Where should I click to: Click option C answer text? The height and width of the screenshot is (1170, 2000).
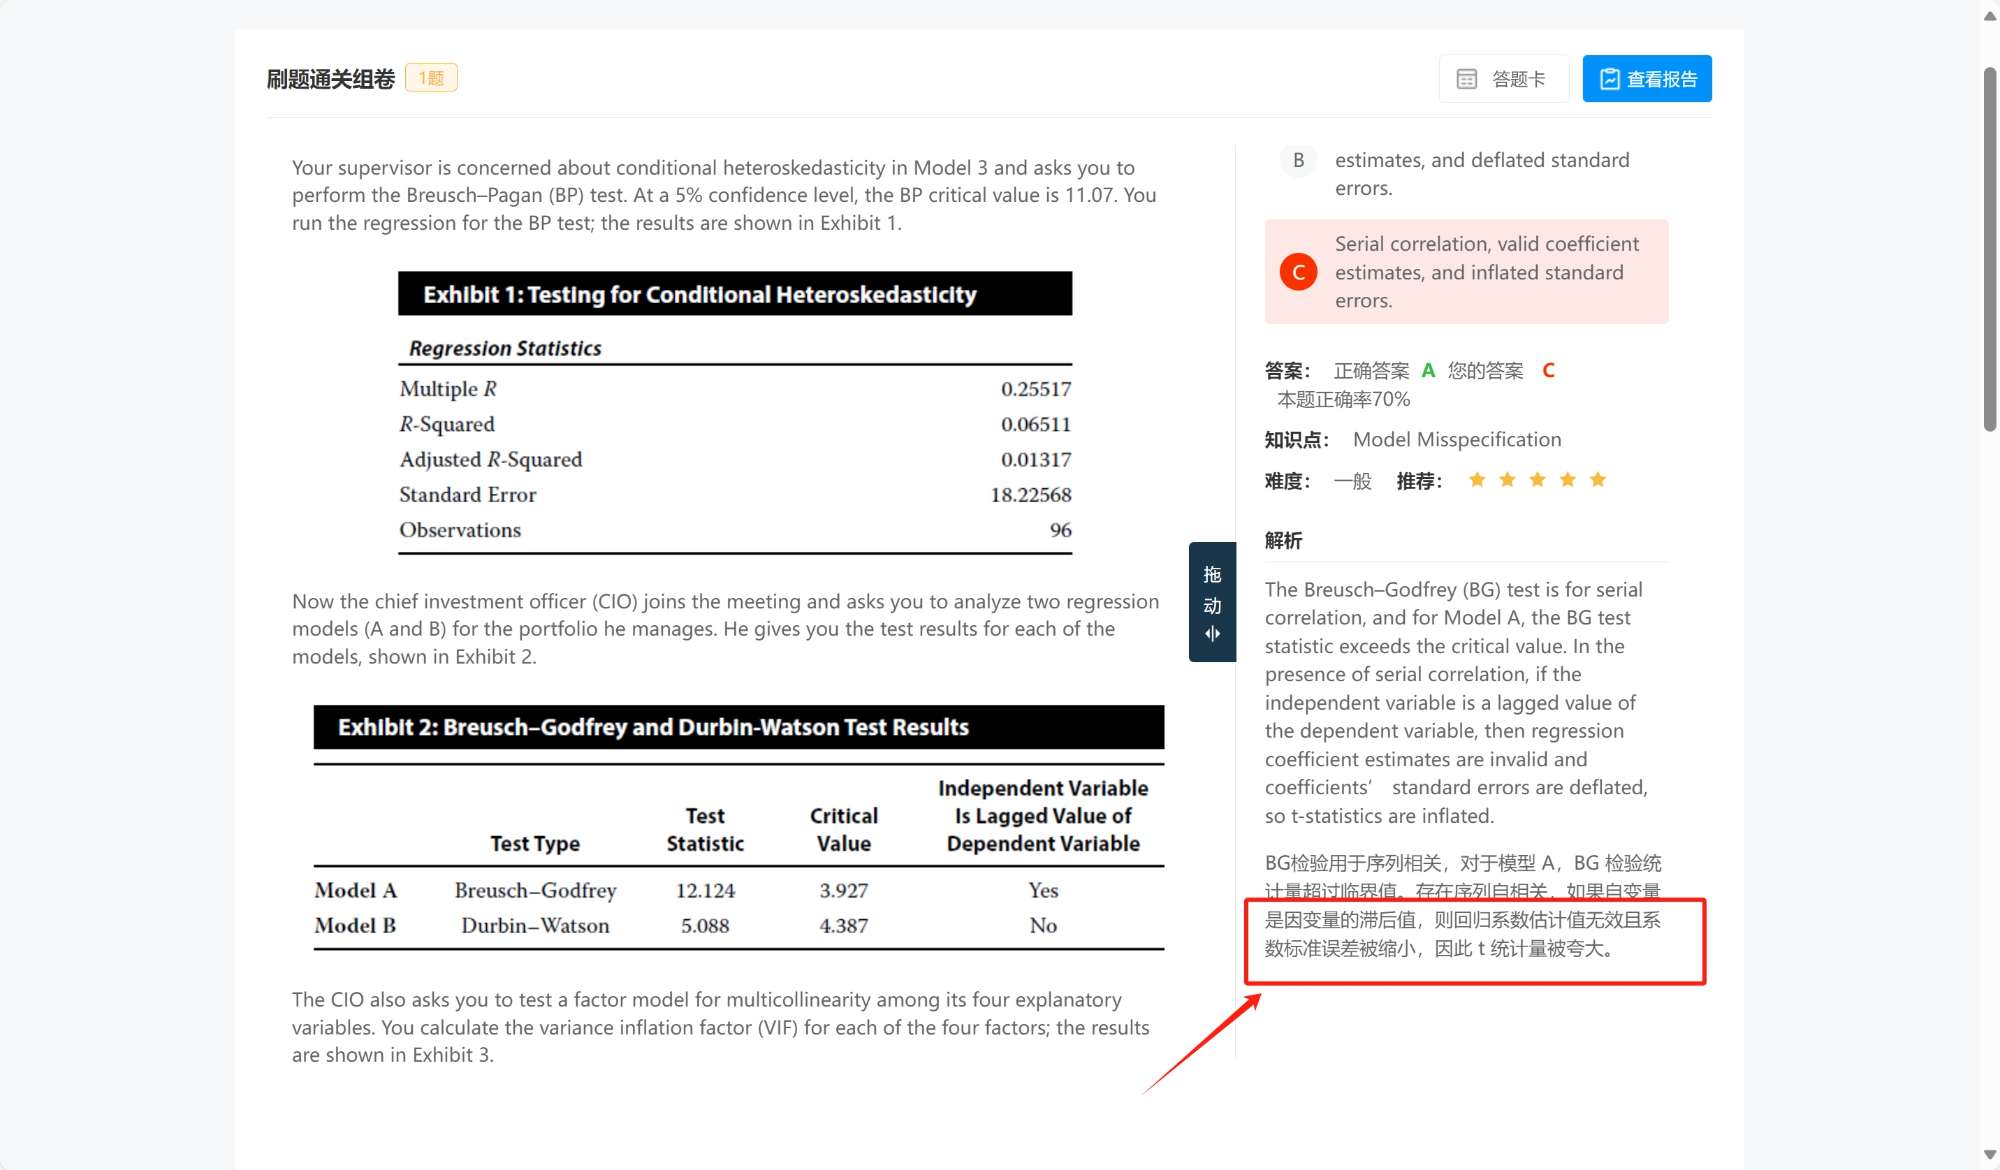(x=1486, y=272)
